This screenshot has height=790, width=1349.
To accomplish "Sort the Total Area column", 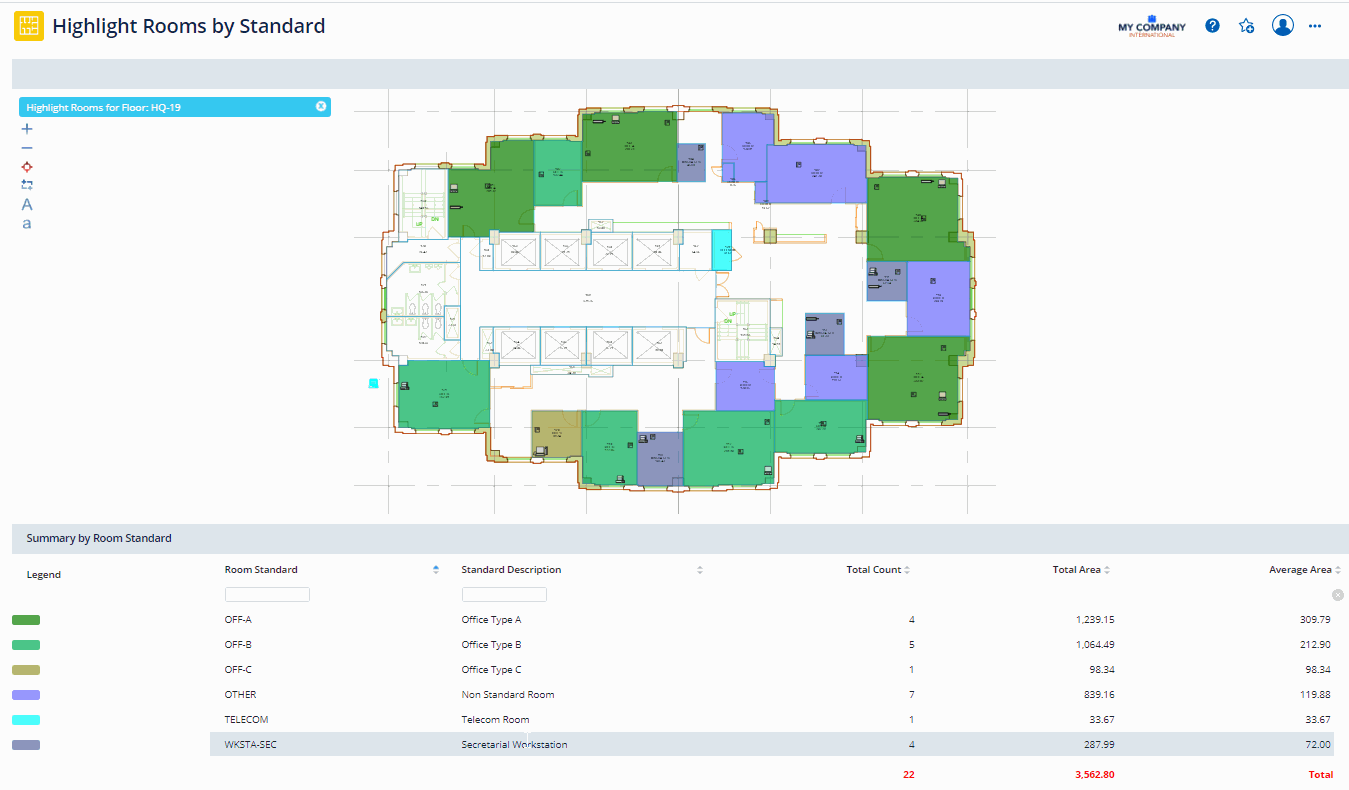I will coord(1106,570).
